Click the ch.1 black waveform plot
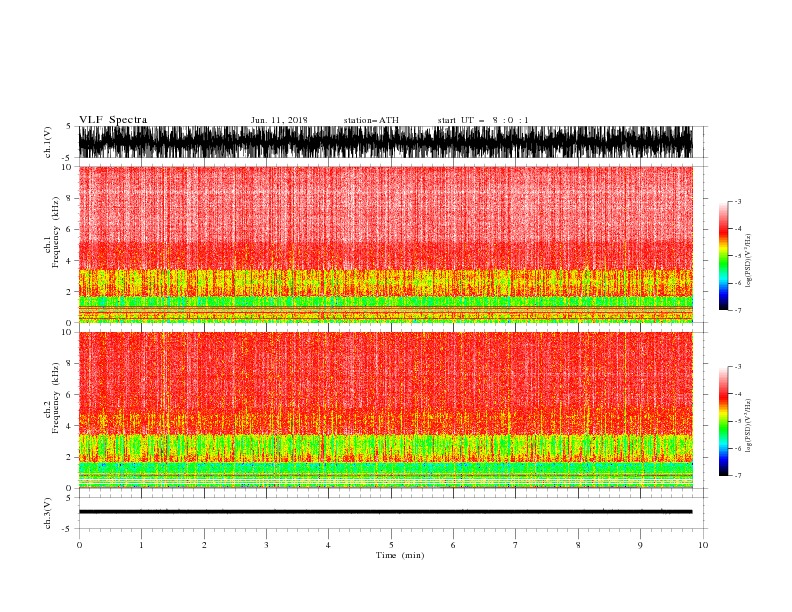Image resolution: width=792 pixels, height=612 pixels. (x=386, y=142)
